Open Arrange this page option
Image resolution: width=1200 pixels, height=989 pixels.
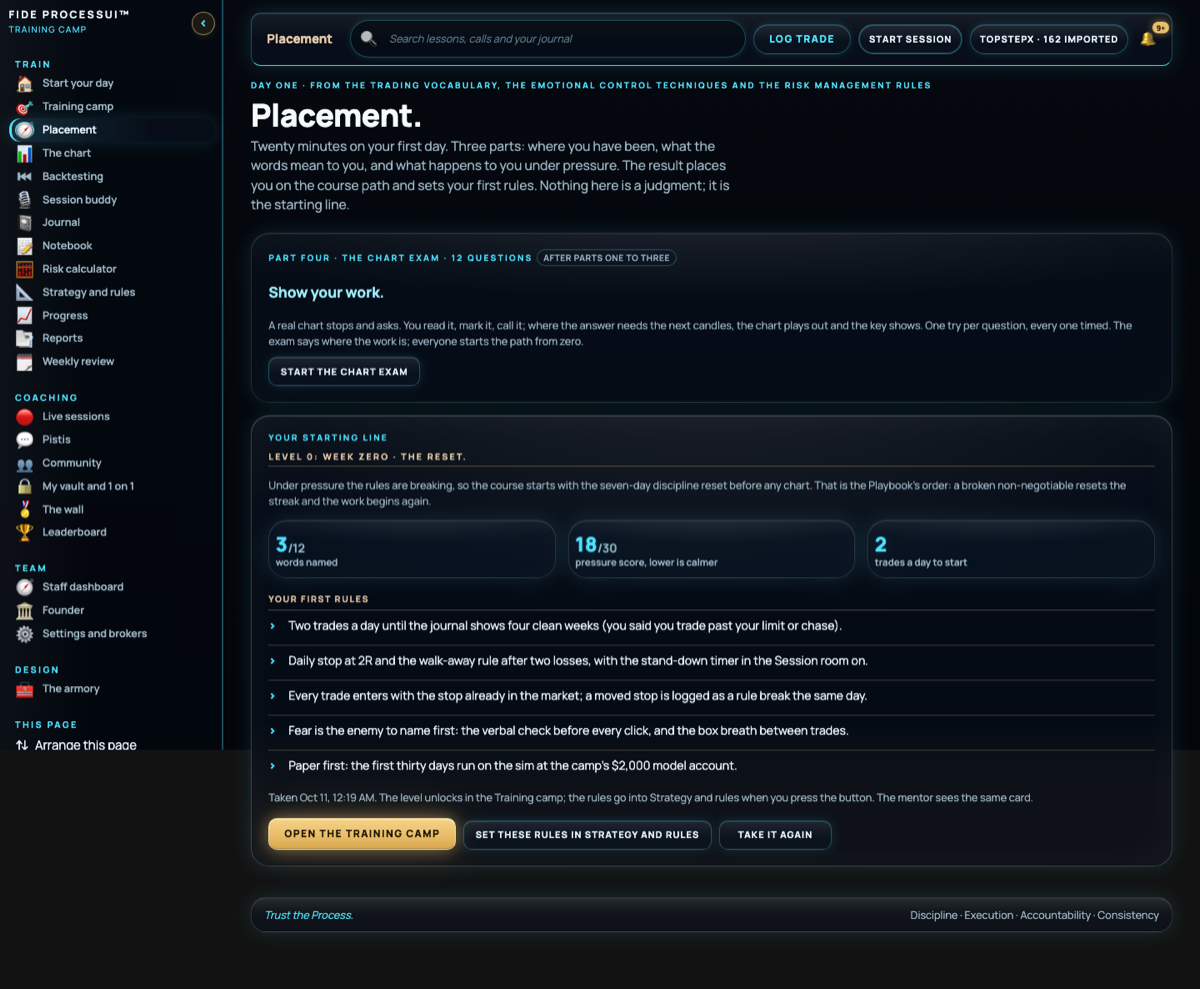click(x=76, y=745)
